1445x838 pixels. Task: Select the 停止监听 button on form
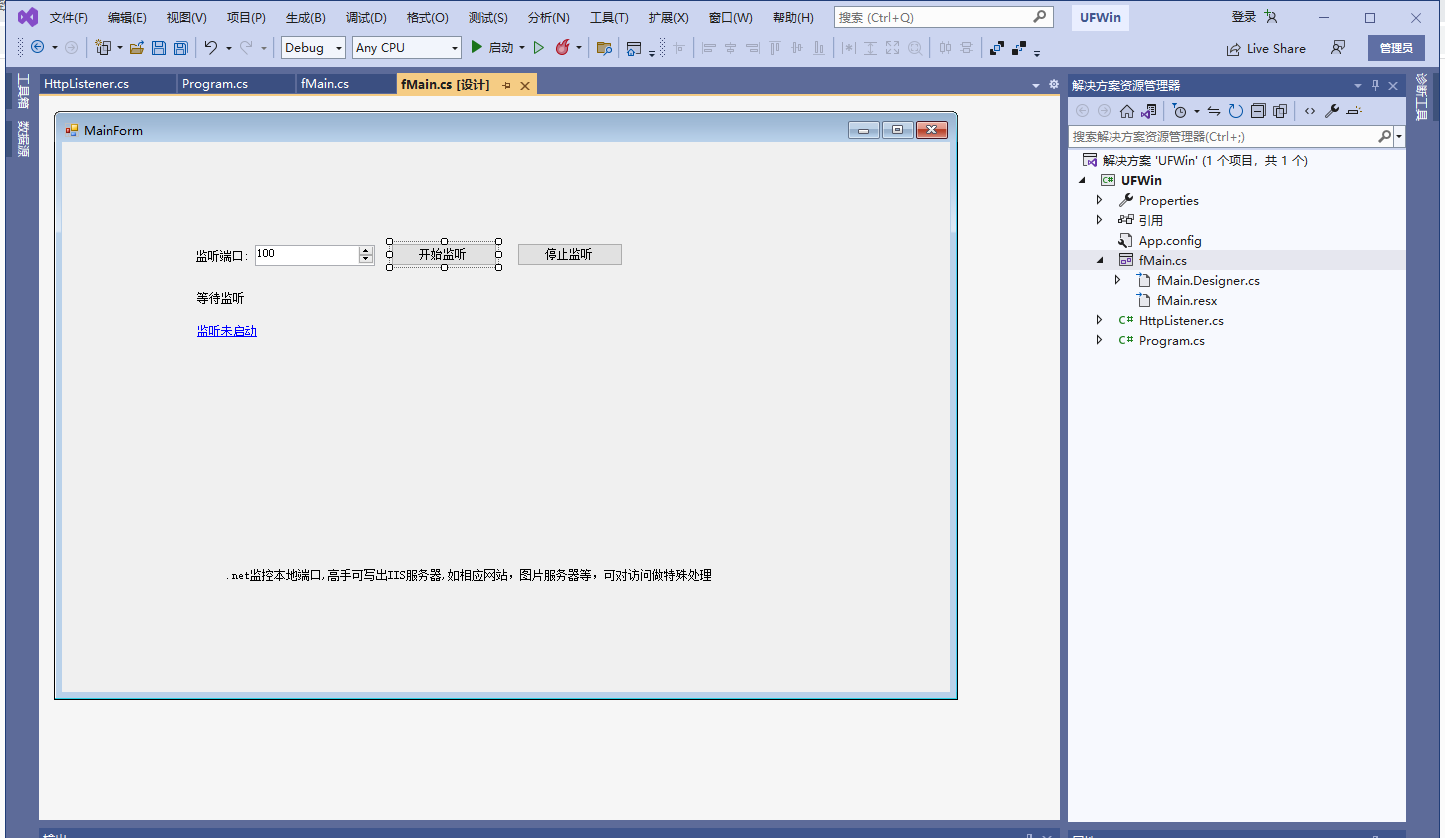pyautogui.click(x=569, y=254)
